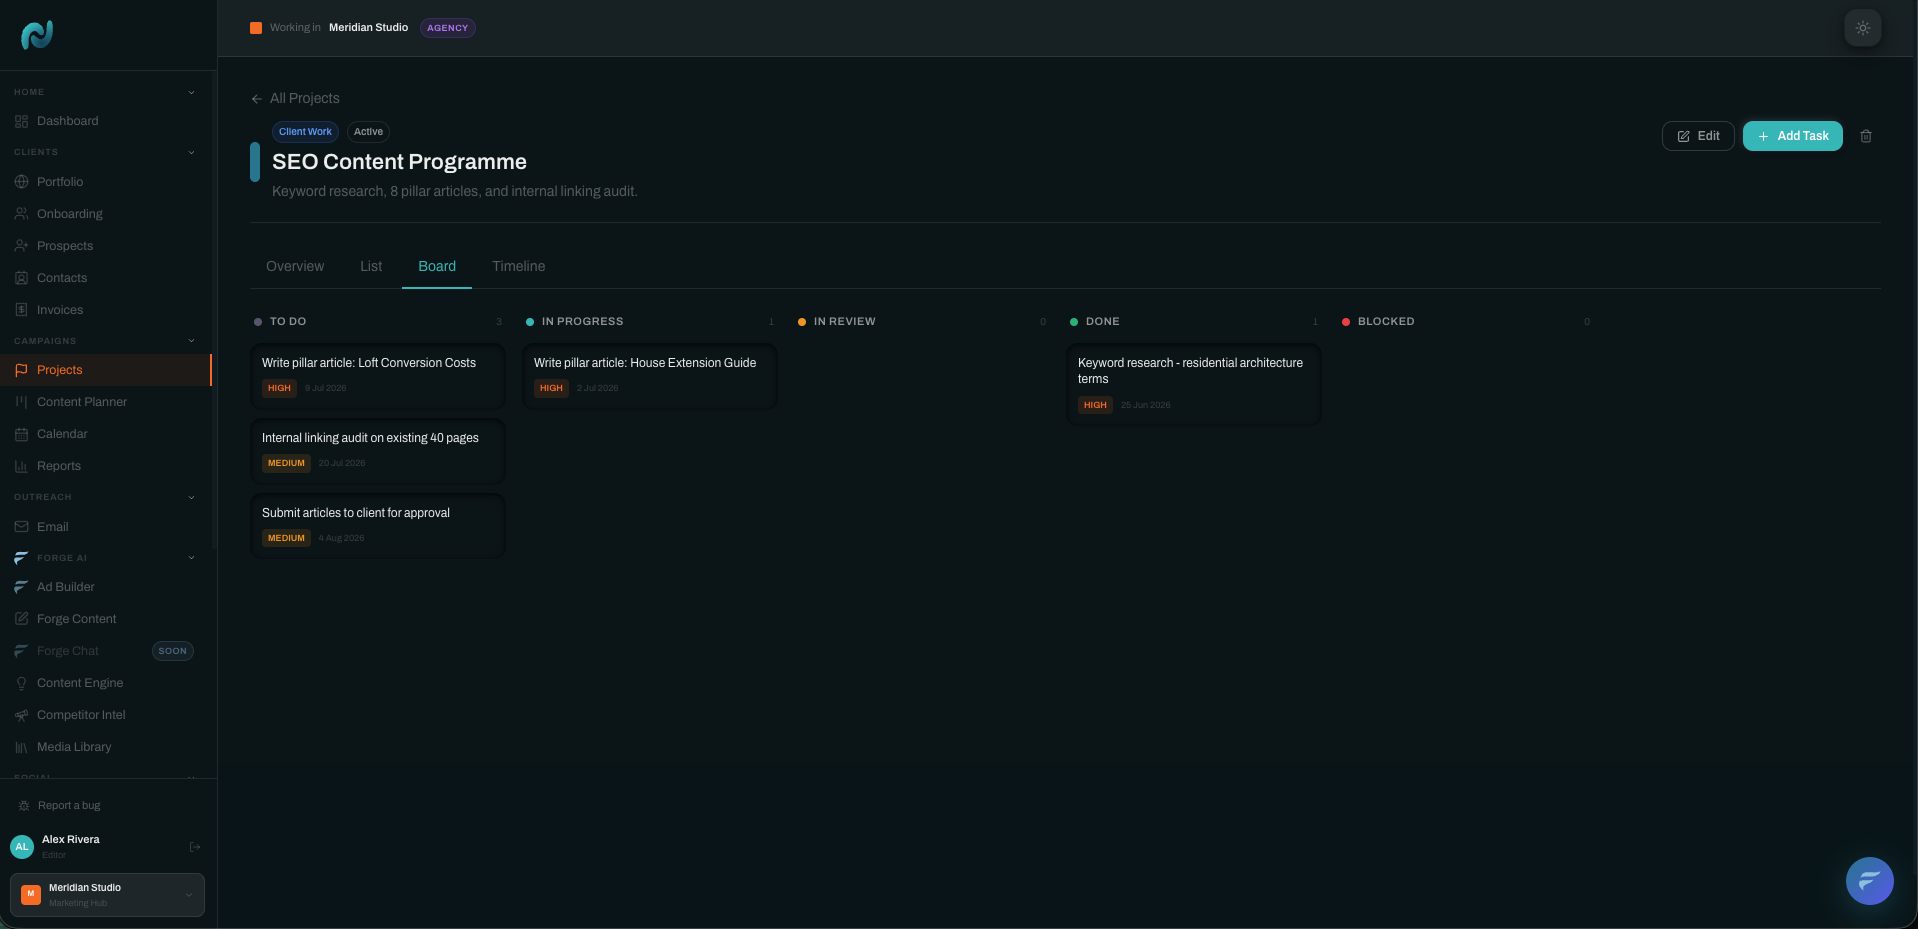Screen dimensions: 1918x929
Task: Switch to the Timeline tab
Action: pos(518,266)
